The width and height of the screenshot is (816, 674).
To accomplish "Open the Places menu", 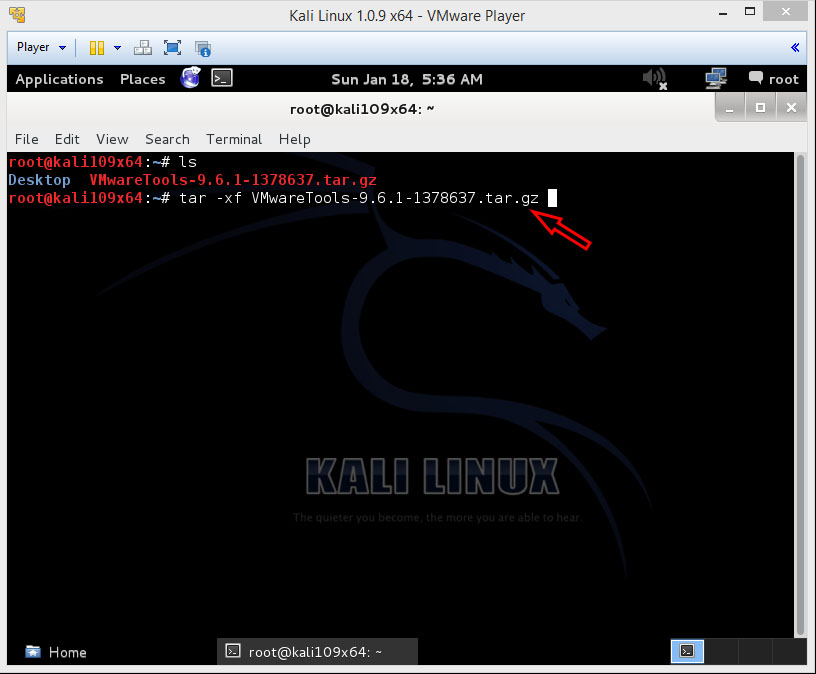I will click(142, 79).
